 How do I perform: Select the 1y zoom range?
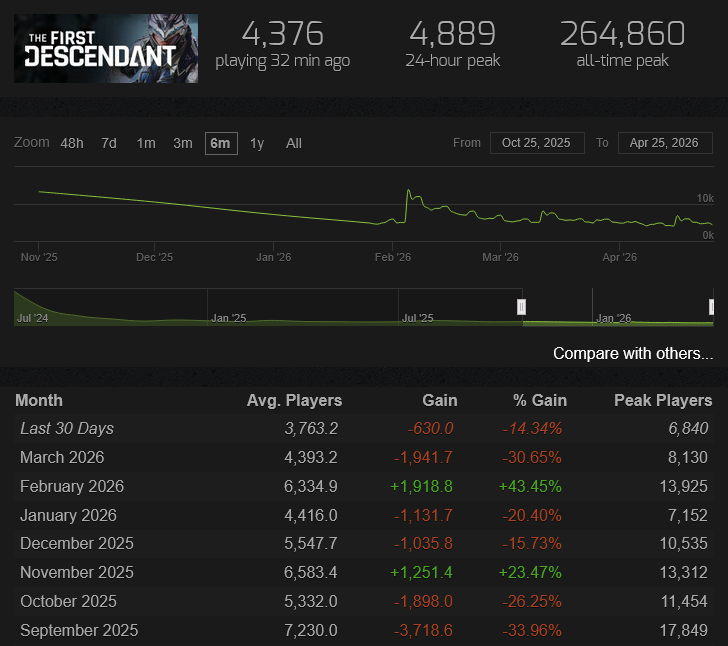point(257,144)
